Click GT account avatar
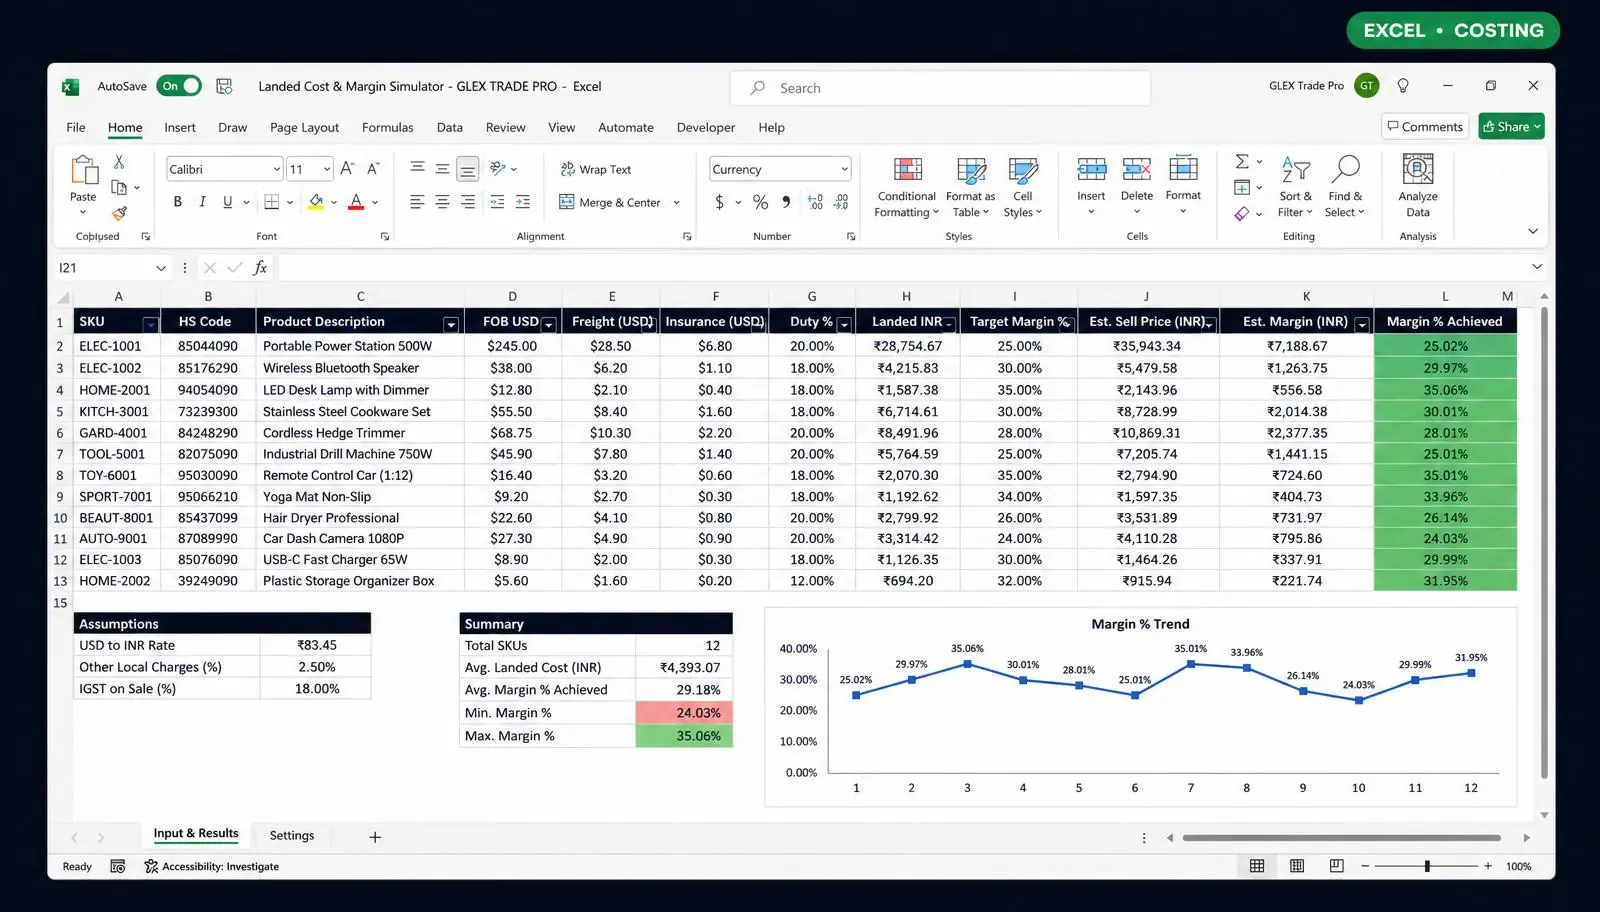1600x912 pixels. [1366, 86]
